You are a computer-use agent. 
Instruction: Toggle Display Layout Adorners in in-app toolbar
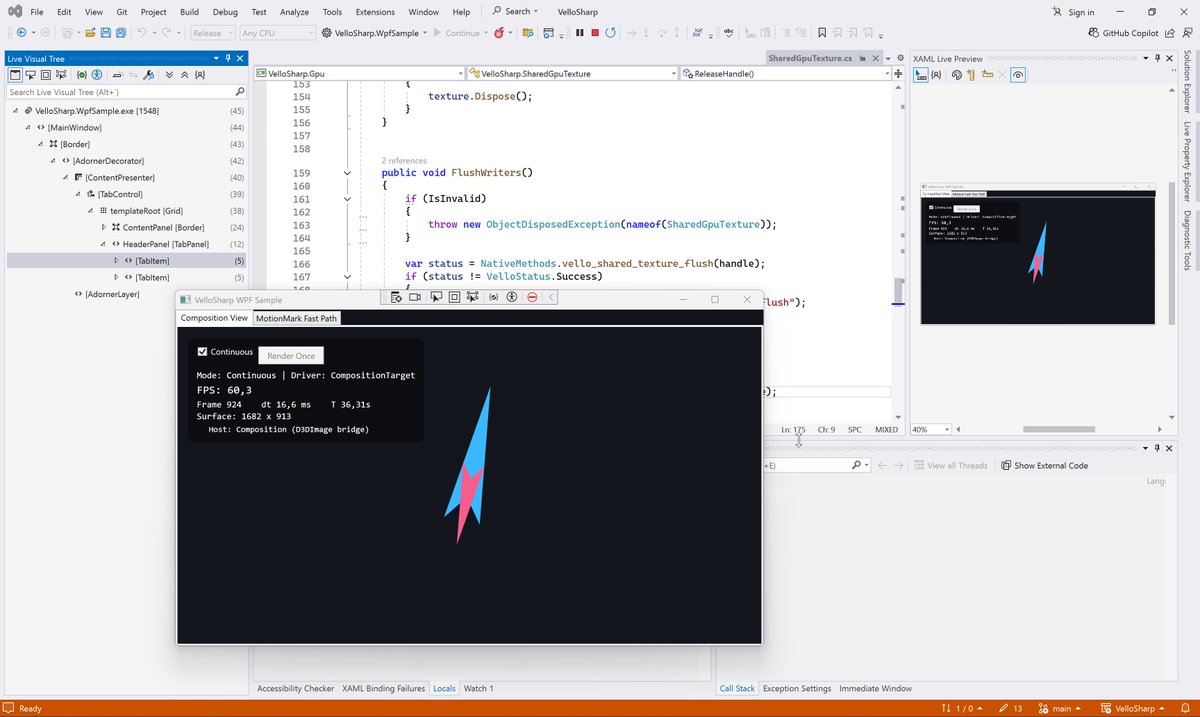[454, 297]
